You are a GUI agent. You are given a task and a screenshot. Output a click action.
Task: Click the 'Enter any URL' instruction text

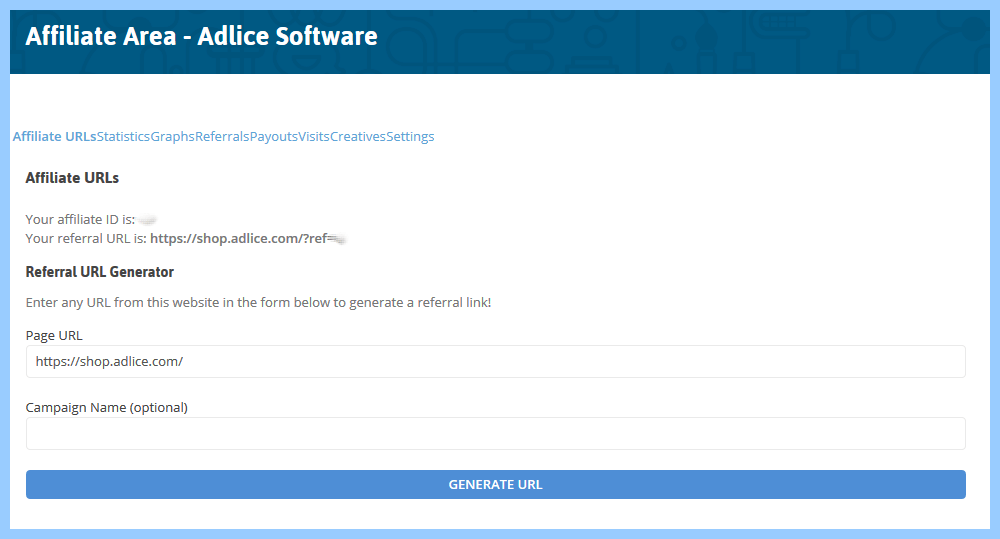tap(258, 302)
